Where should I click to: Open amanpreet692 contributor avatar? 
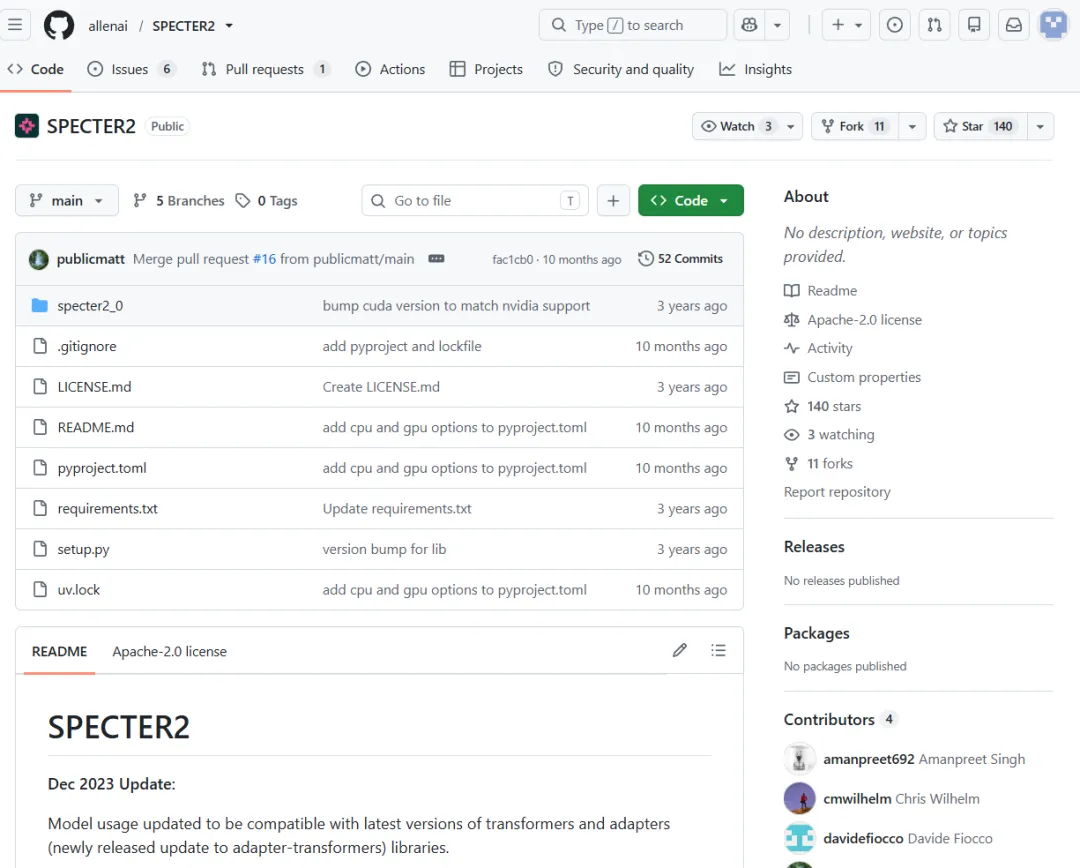click(800, 759)
